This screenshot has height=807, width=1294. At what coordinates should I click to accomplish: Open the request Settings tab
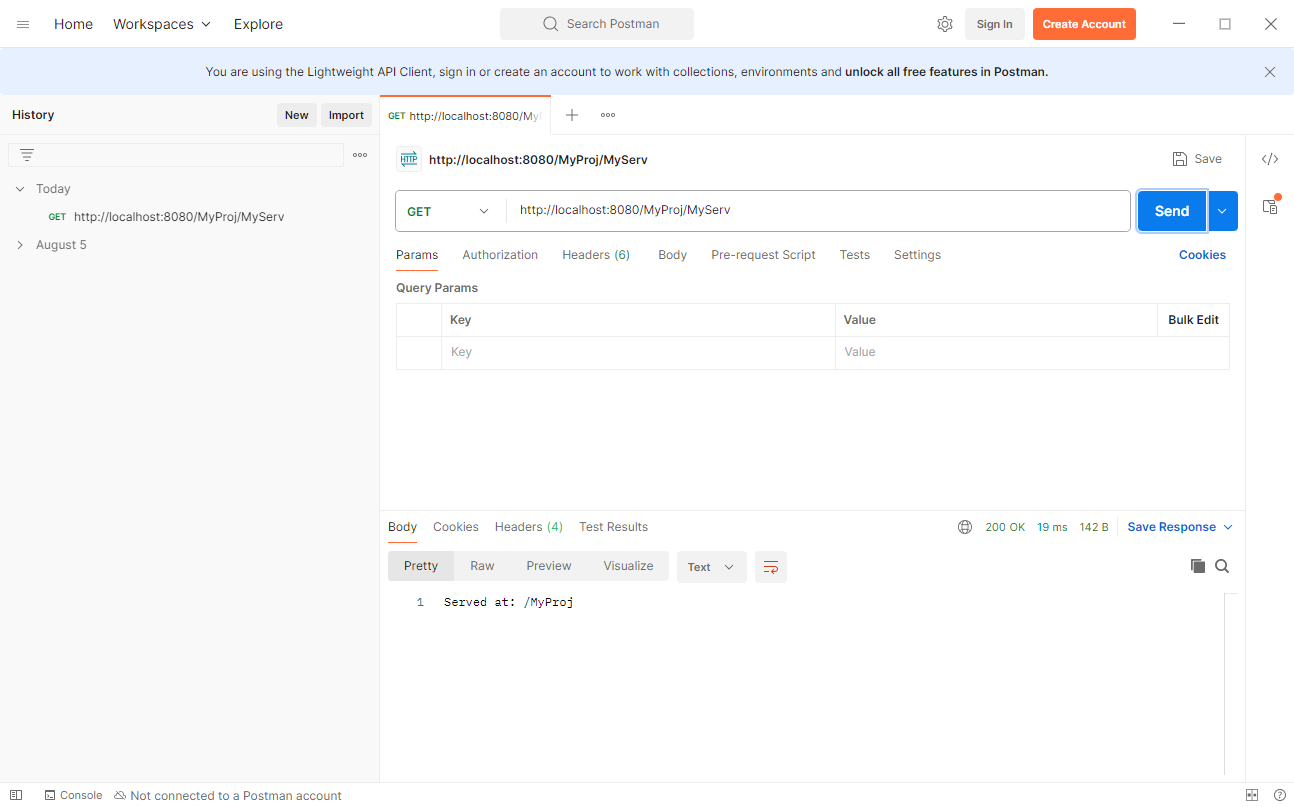tap(917, 255)
